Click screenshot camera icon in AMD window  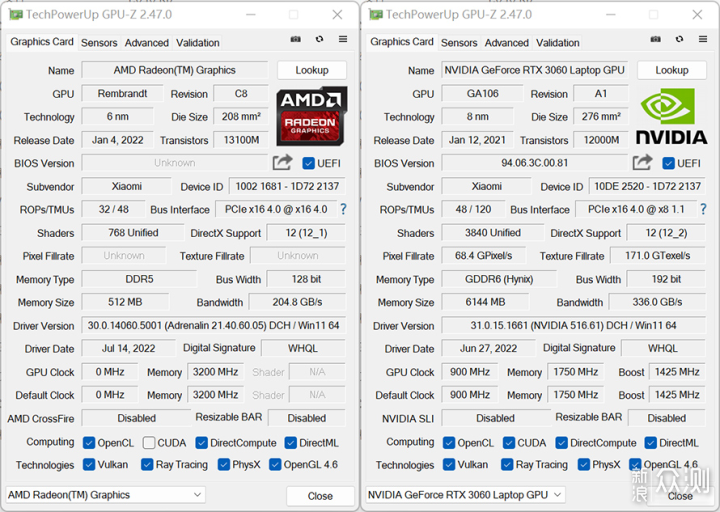coord(296,39)
